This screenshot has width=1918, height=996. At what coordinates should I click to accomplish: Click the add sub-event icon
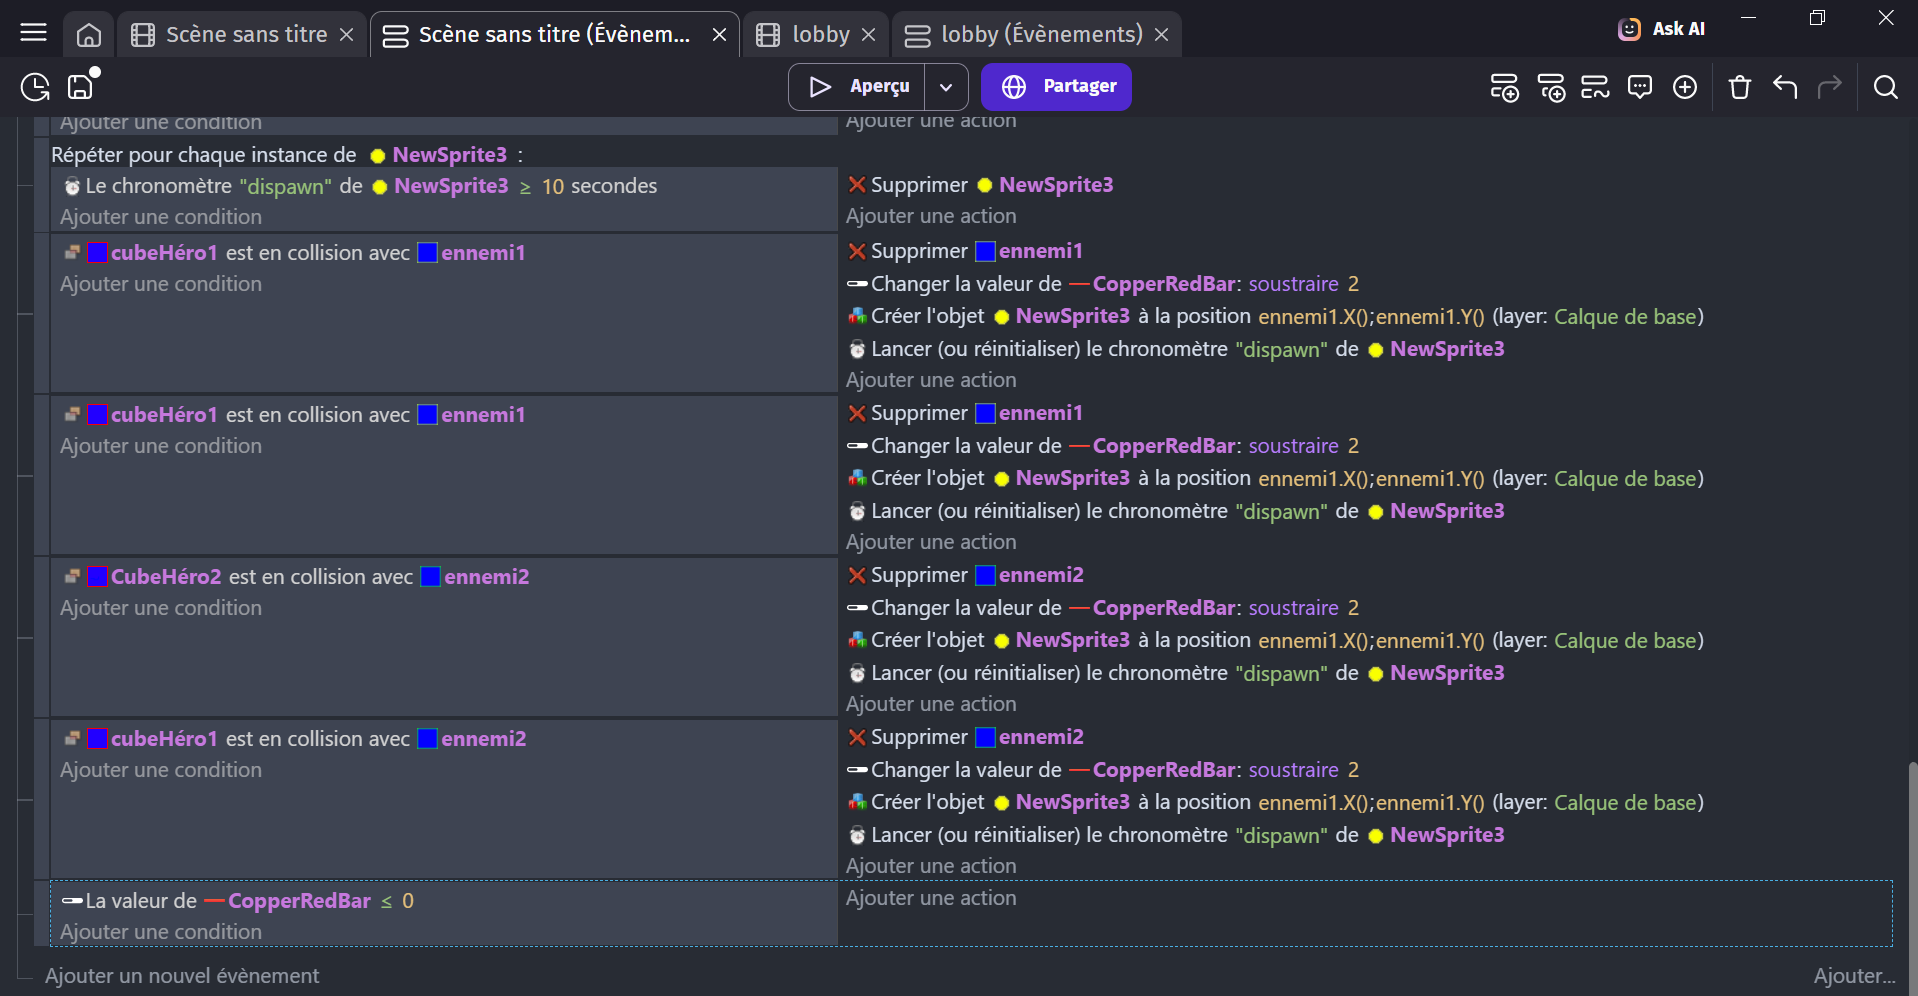(x=1551, y=88)
